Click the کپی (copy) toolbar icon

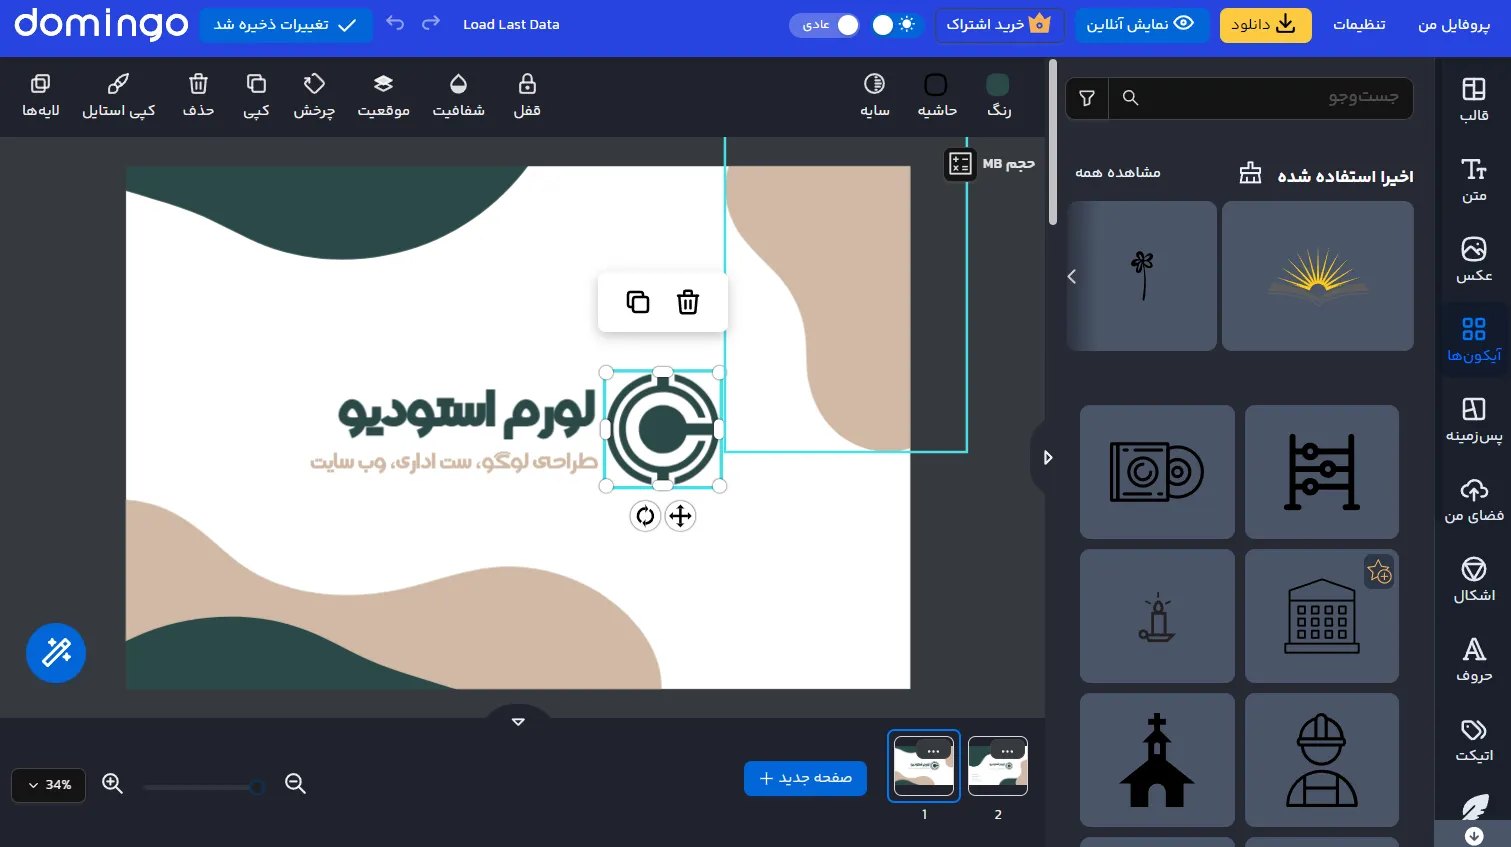pos(256,96)
